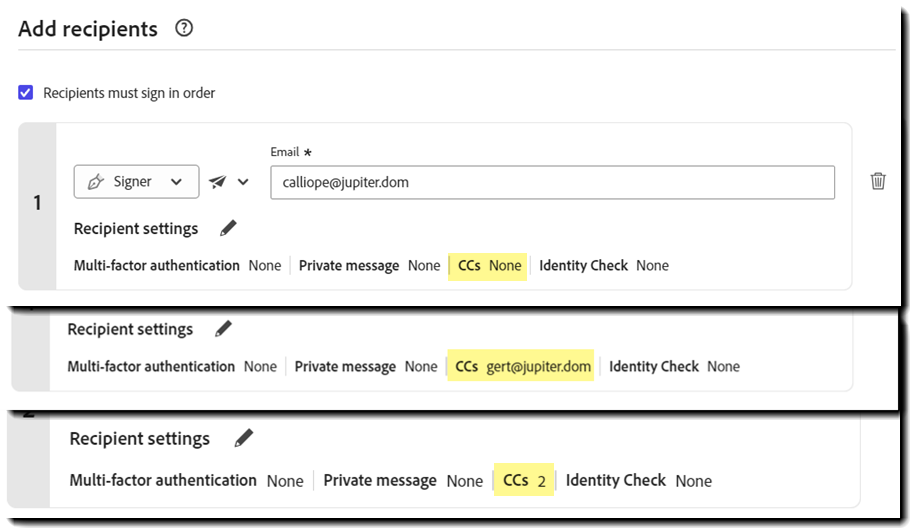Screen dimensions: 910x528
Task: Open the Signer role dropdown
Action: [x=136, y=182]
